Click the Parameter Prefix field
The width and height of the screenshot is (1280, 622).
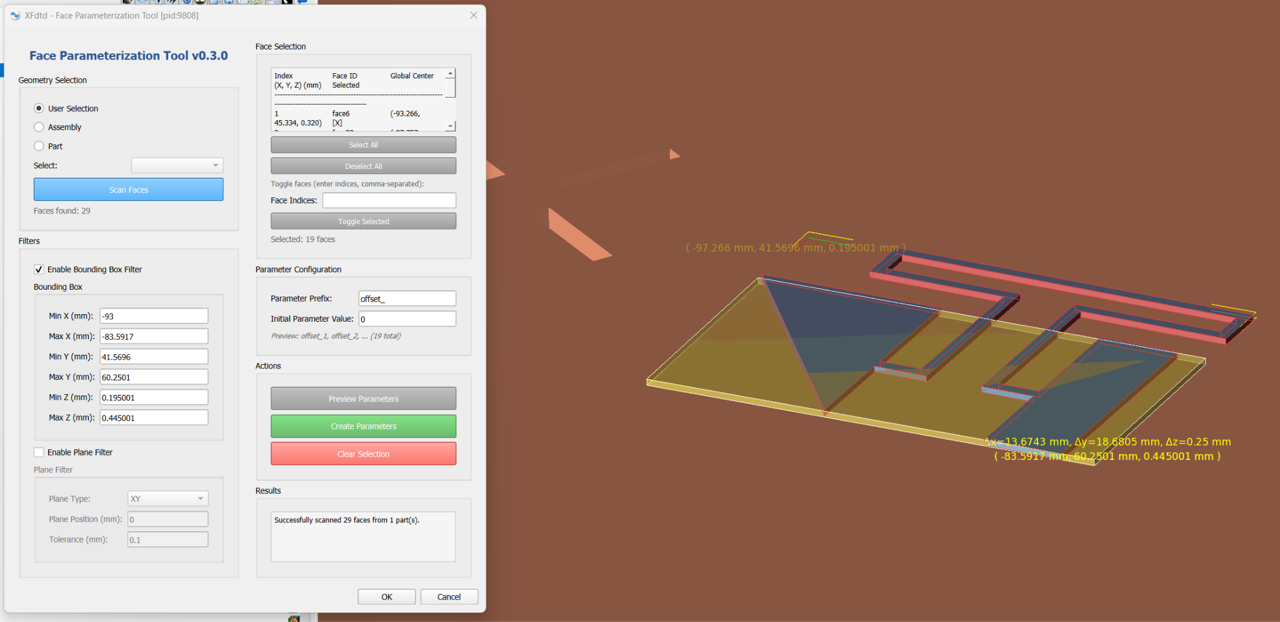407,298
